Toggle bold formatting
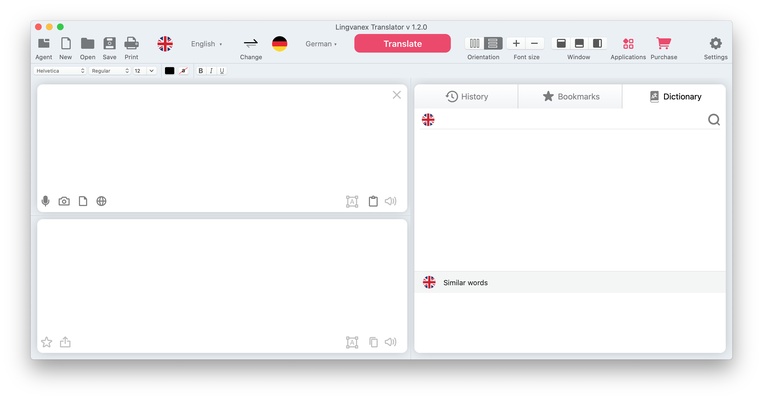The width and height of the screenshot is (763, 400). [200, 71]
